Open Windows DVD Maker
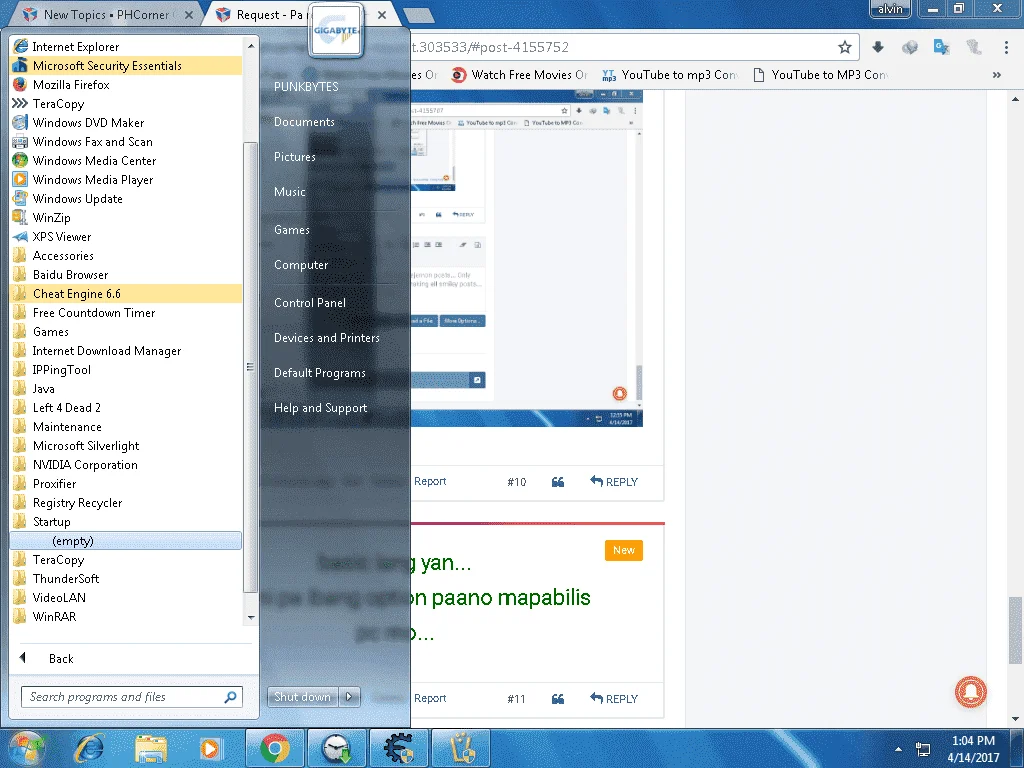This screenshot has width=1024, height=768. coord(126,122)
